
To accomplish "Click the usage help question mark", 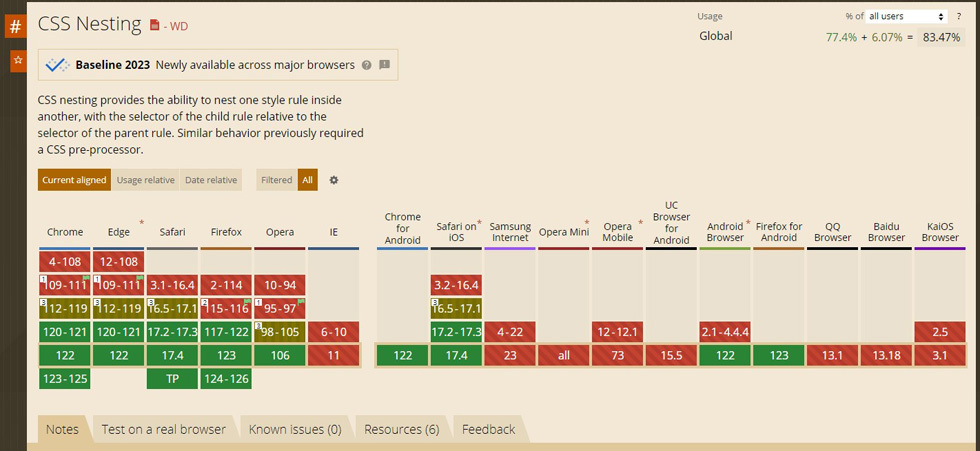I will click(x=959, y=16).
